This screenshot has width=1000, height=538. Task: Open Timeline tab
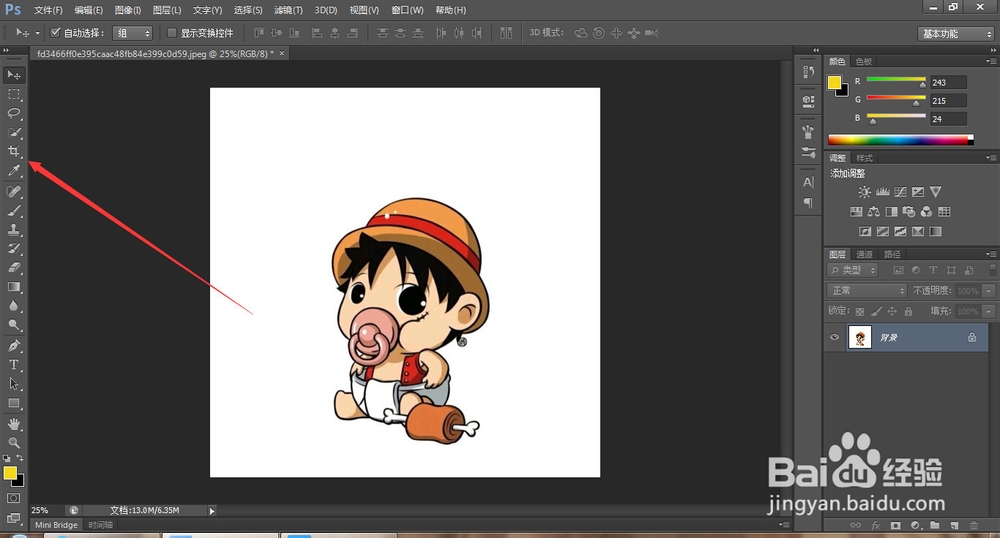tap(100, 525)
